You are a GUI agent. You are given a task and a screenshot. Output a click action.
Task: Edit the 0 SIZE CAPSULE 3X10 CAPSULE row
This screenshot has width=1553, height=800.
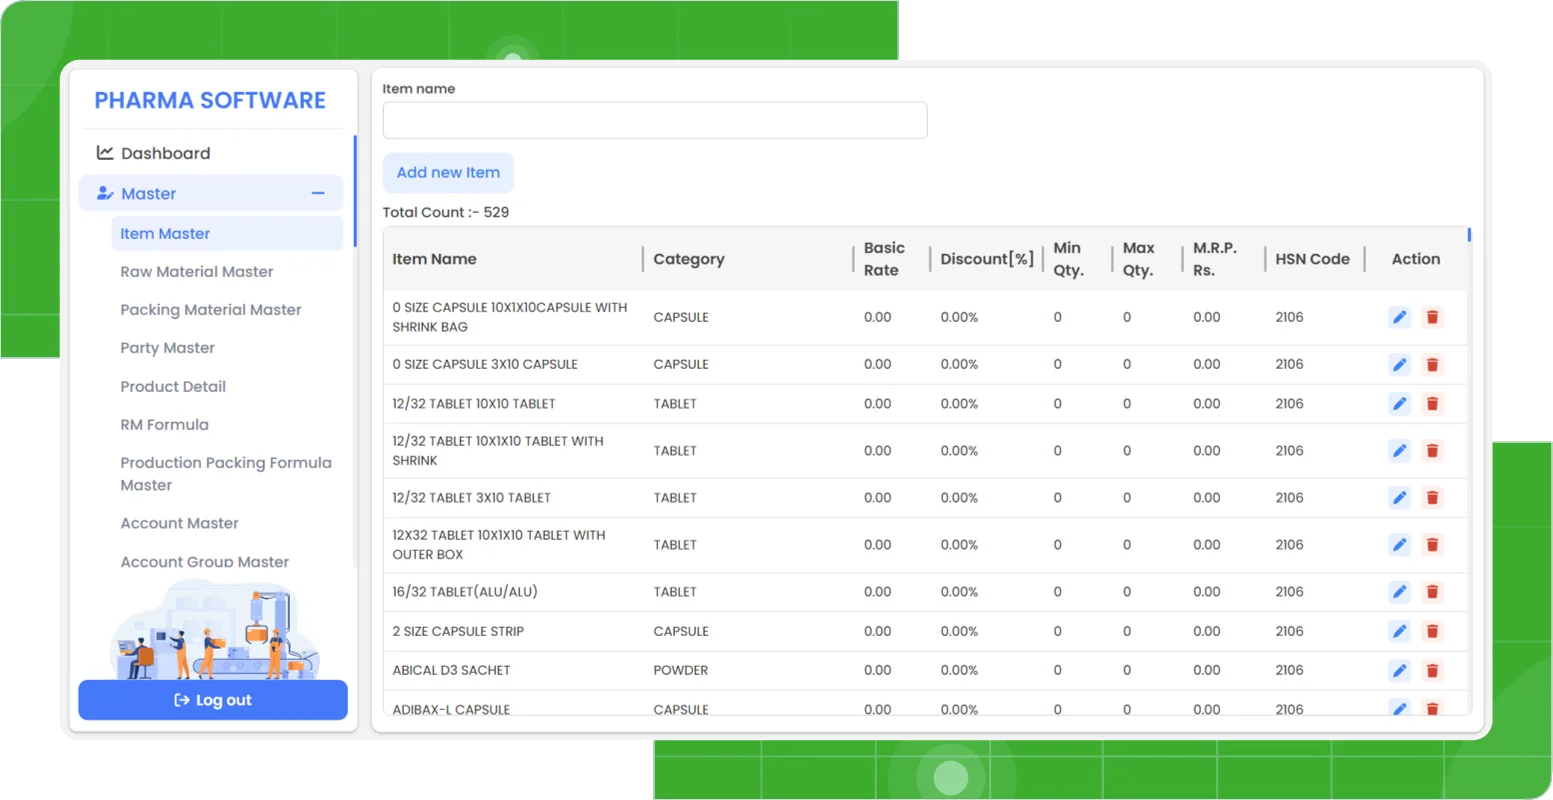coord(1399,365)
